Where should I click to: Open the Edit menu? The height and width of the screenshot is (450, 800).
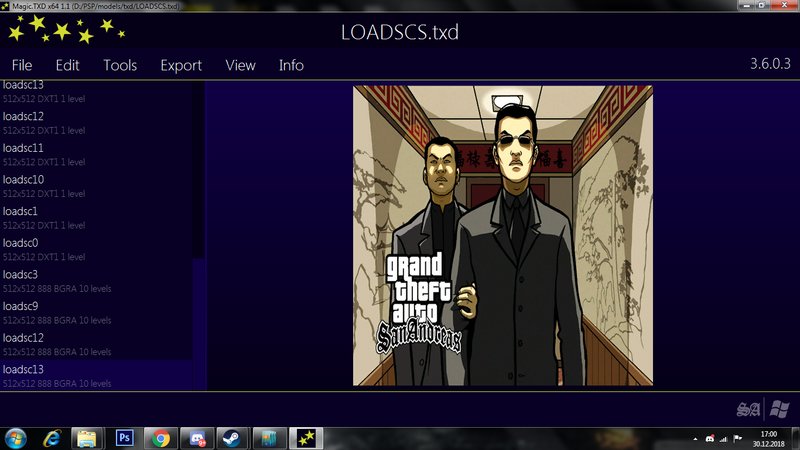67,65
